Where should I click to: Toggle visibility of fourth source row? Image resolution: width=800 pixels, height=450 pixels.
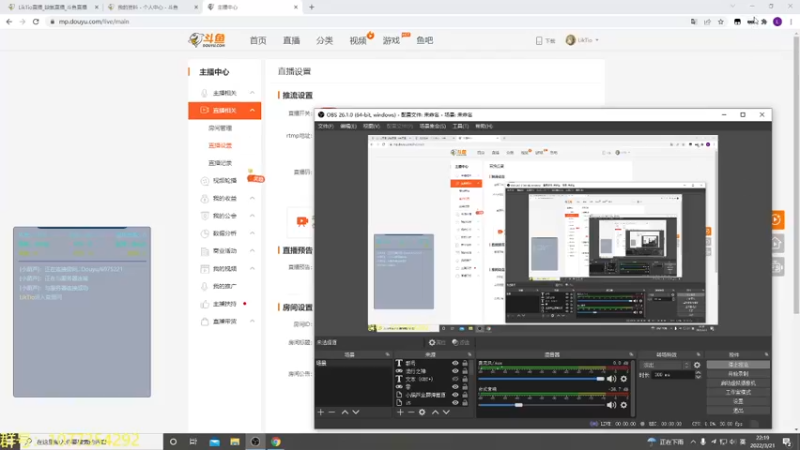click(455, 387)
